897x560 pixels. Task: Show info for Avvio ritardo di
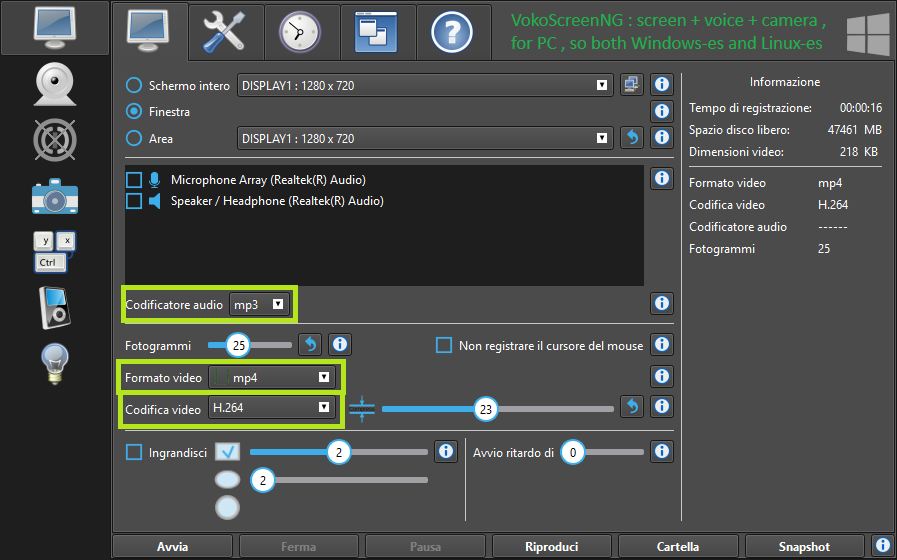pyautogui.click(x=662, y=452)
